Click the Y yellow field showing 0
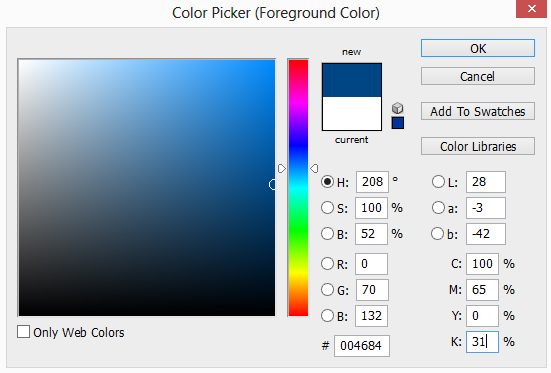This screenshot has width=551, height=373. 482,316
